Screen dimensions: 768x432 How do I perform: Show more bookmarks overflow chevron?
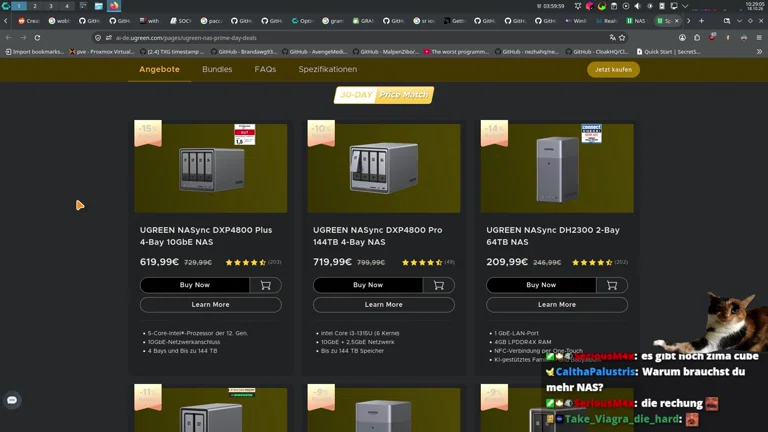tap(759, 51)
